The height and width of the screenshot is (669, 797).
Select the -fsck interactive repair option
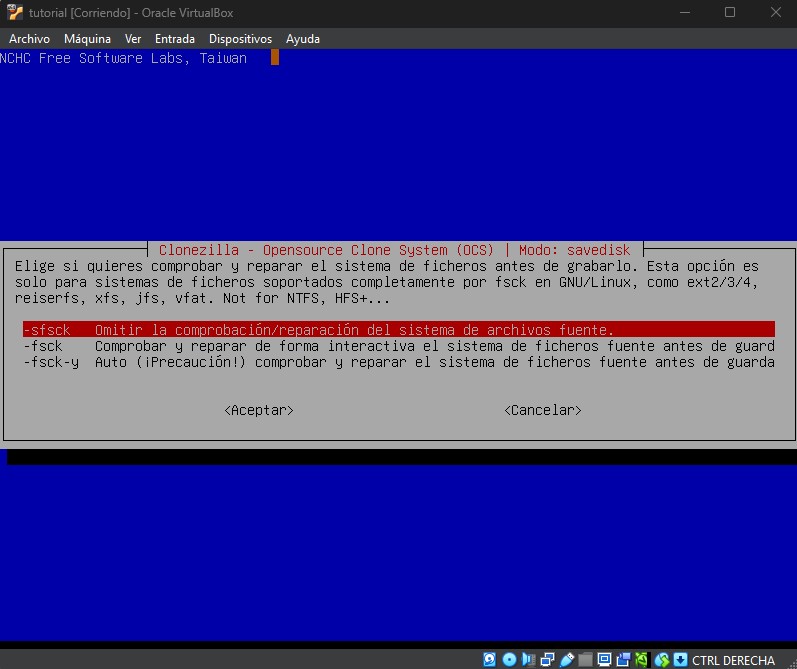tap(399, 346)
